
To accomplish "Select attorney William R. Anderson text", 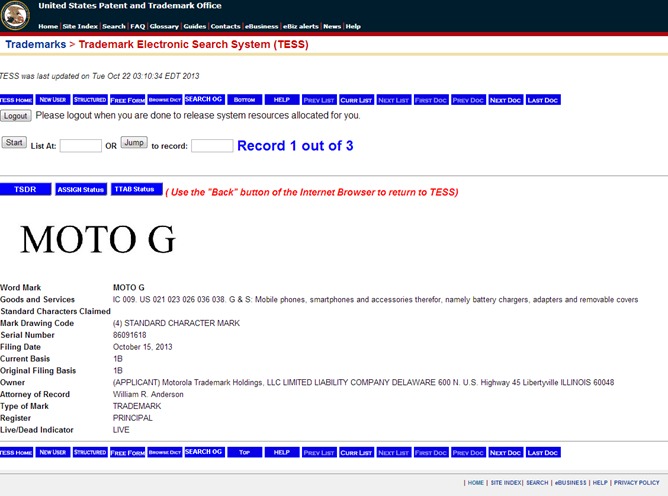I will (x=148, y=394).
